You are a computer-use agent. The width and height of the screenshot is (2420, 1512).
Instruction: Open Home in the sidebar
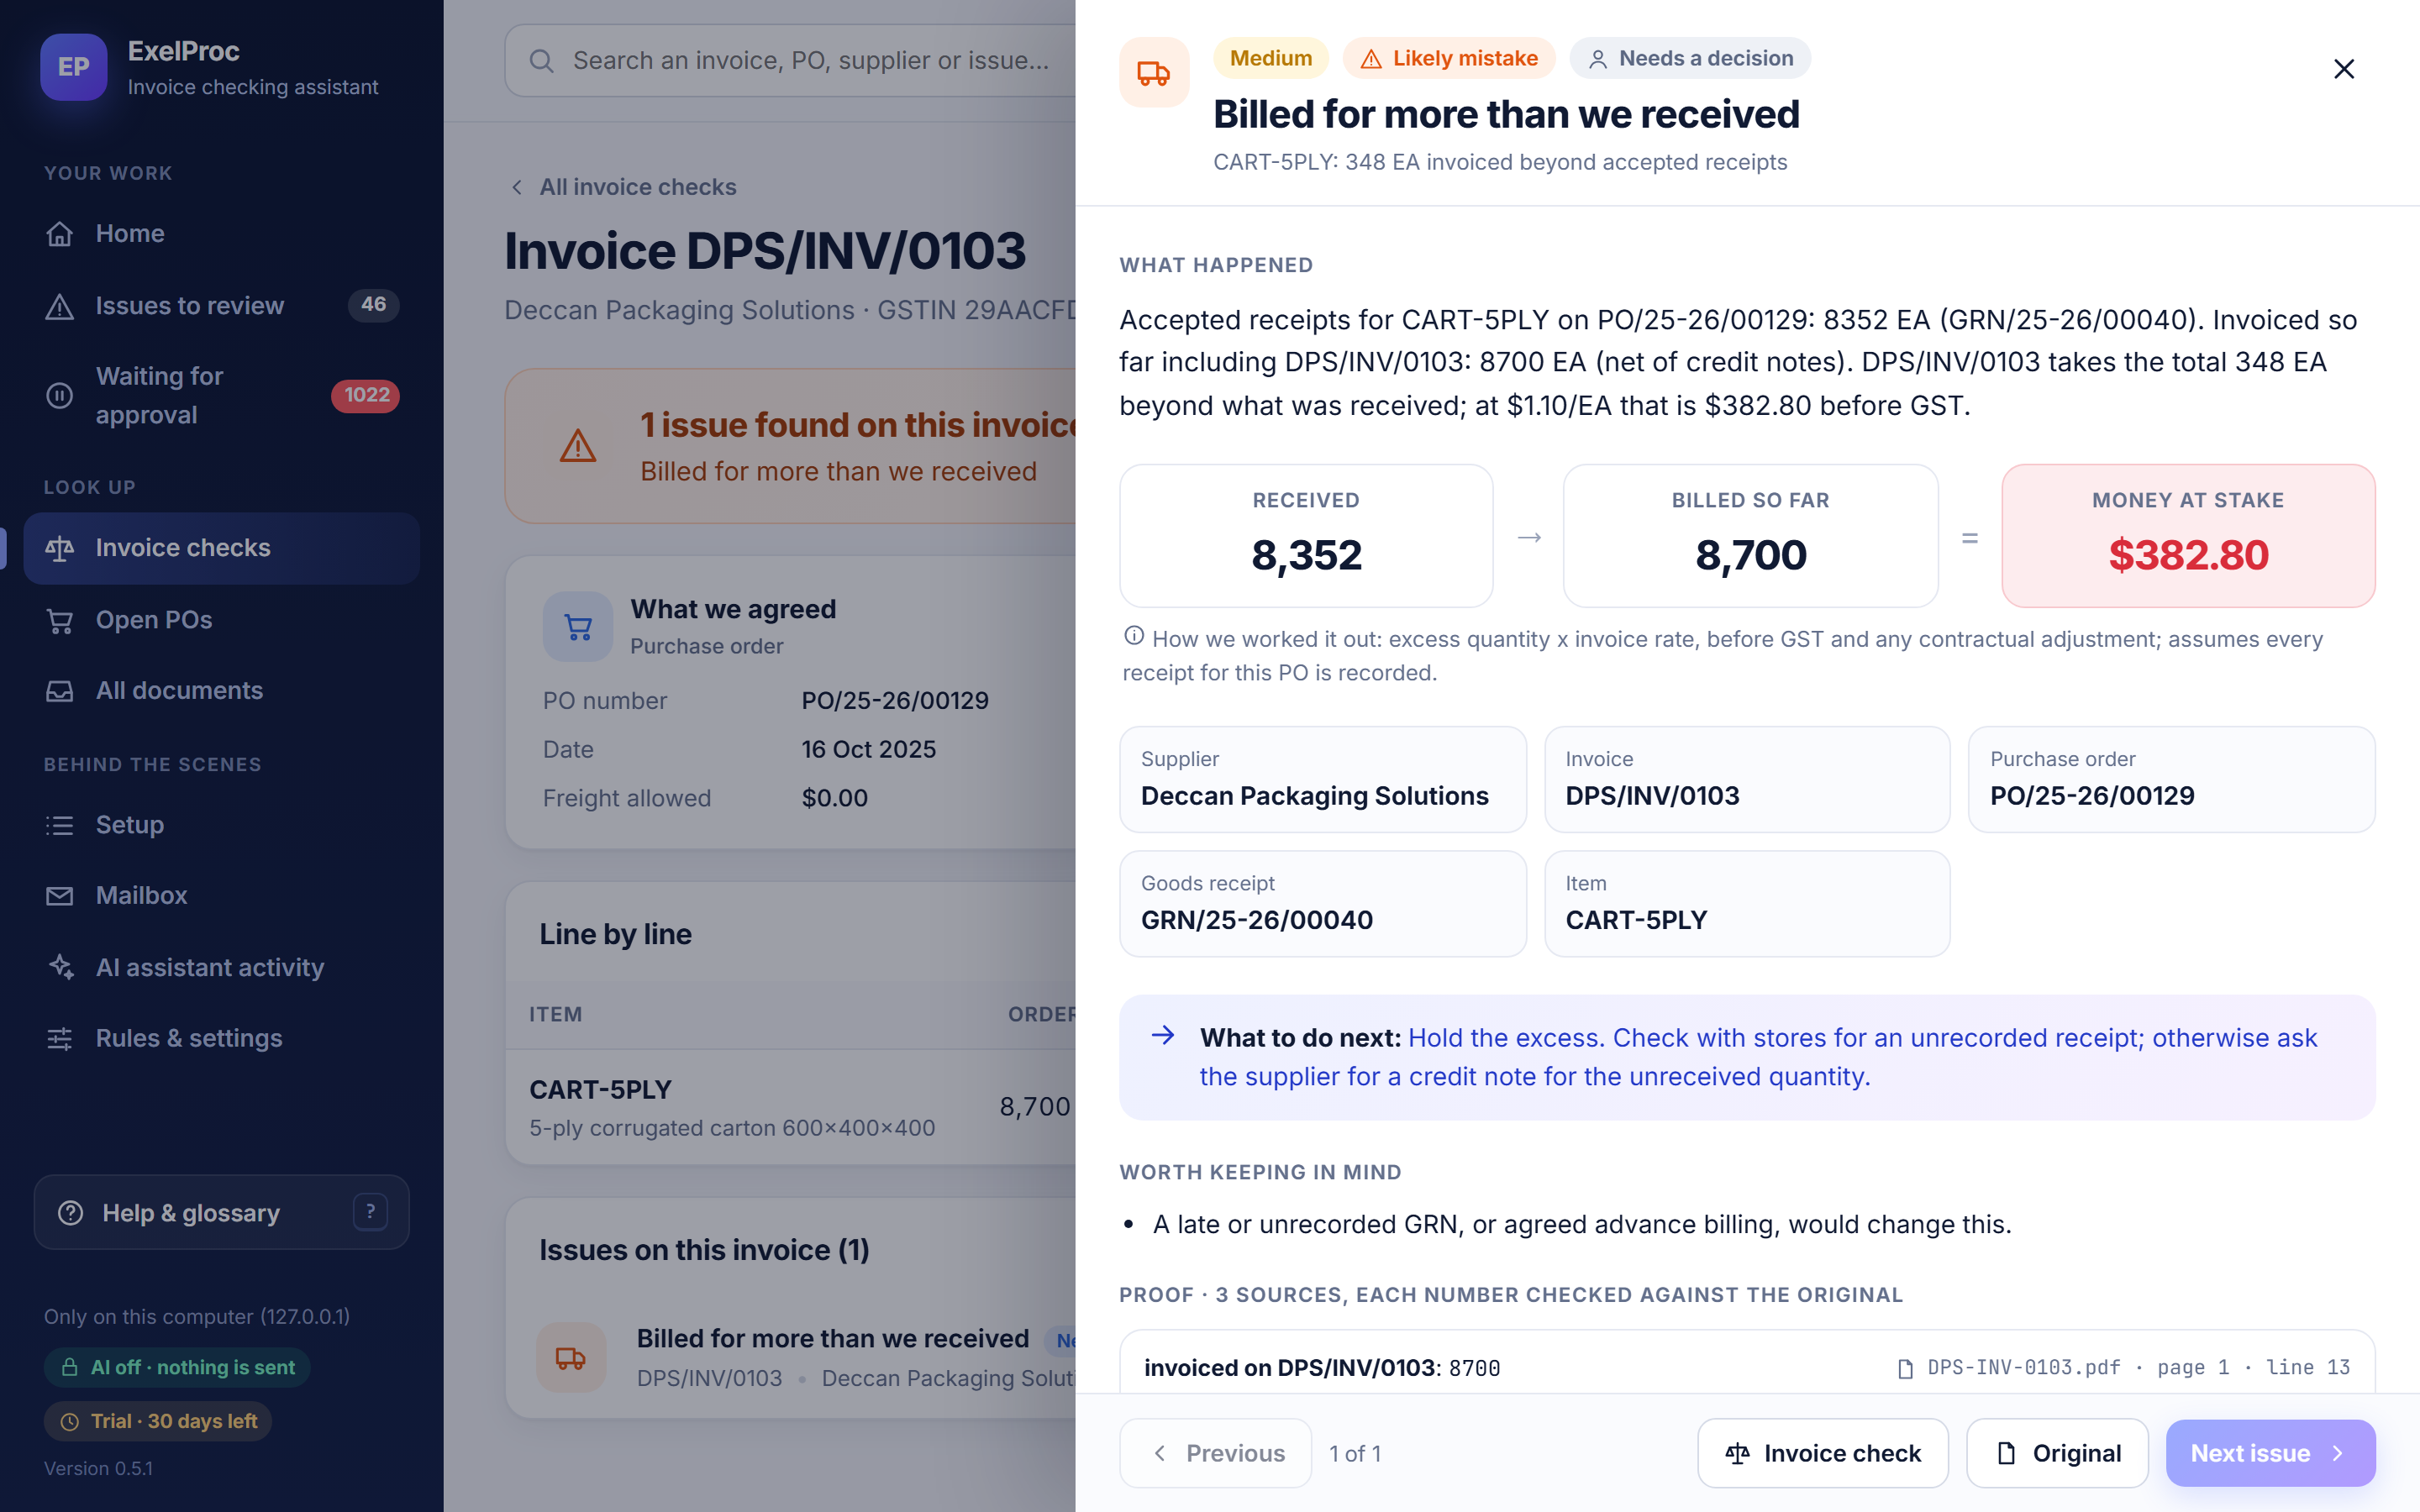[x=221, y=233]
